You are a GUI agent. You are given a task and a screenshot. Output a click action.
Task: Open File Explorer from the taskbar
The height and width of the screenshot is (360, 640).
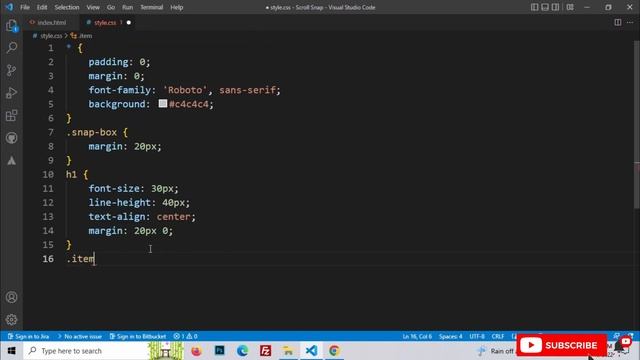tap(288, 351)
